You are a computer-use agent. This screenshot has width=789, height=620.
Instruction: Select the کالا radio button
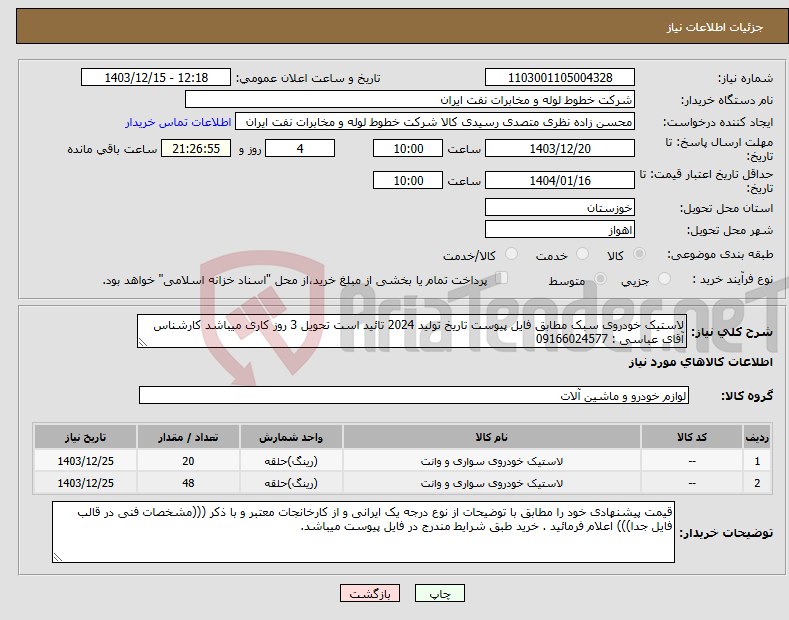(x=639, y=254)
